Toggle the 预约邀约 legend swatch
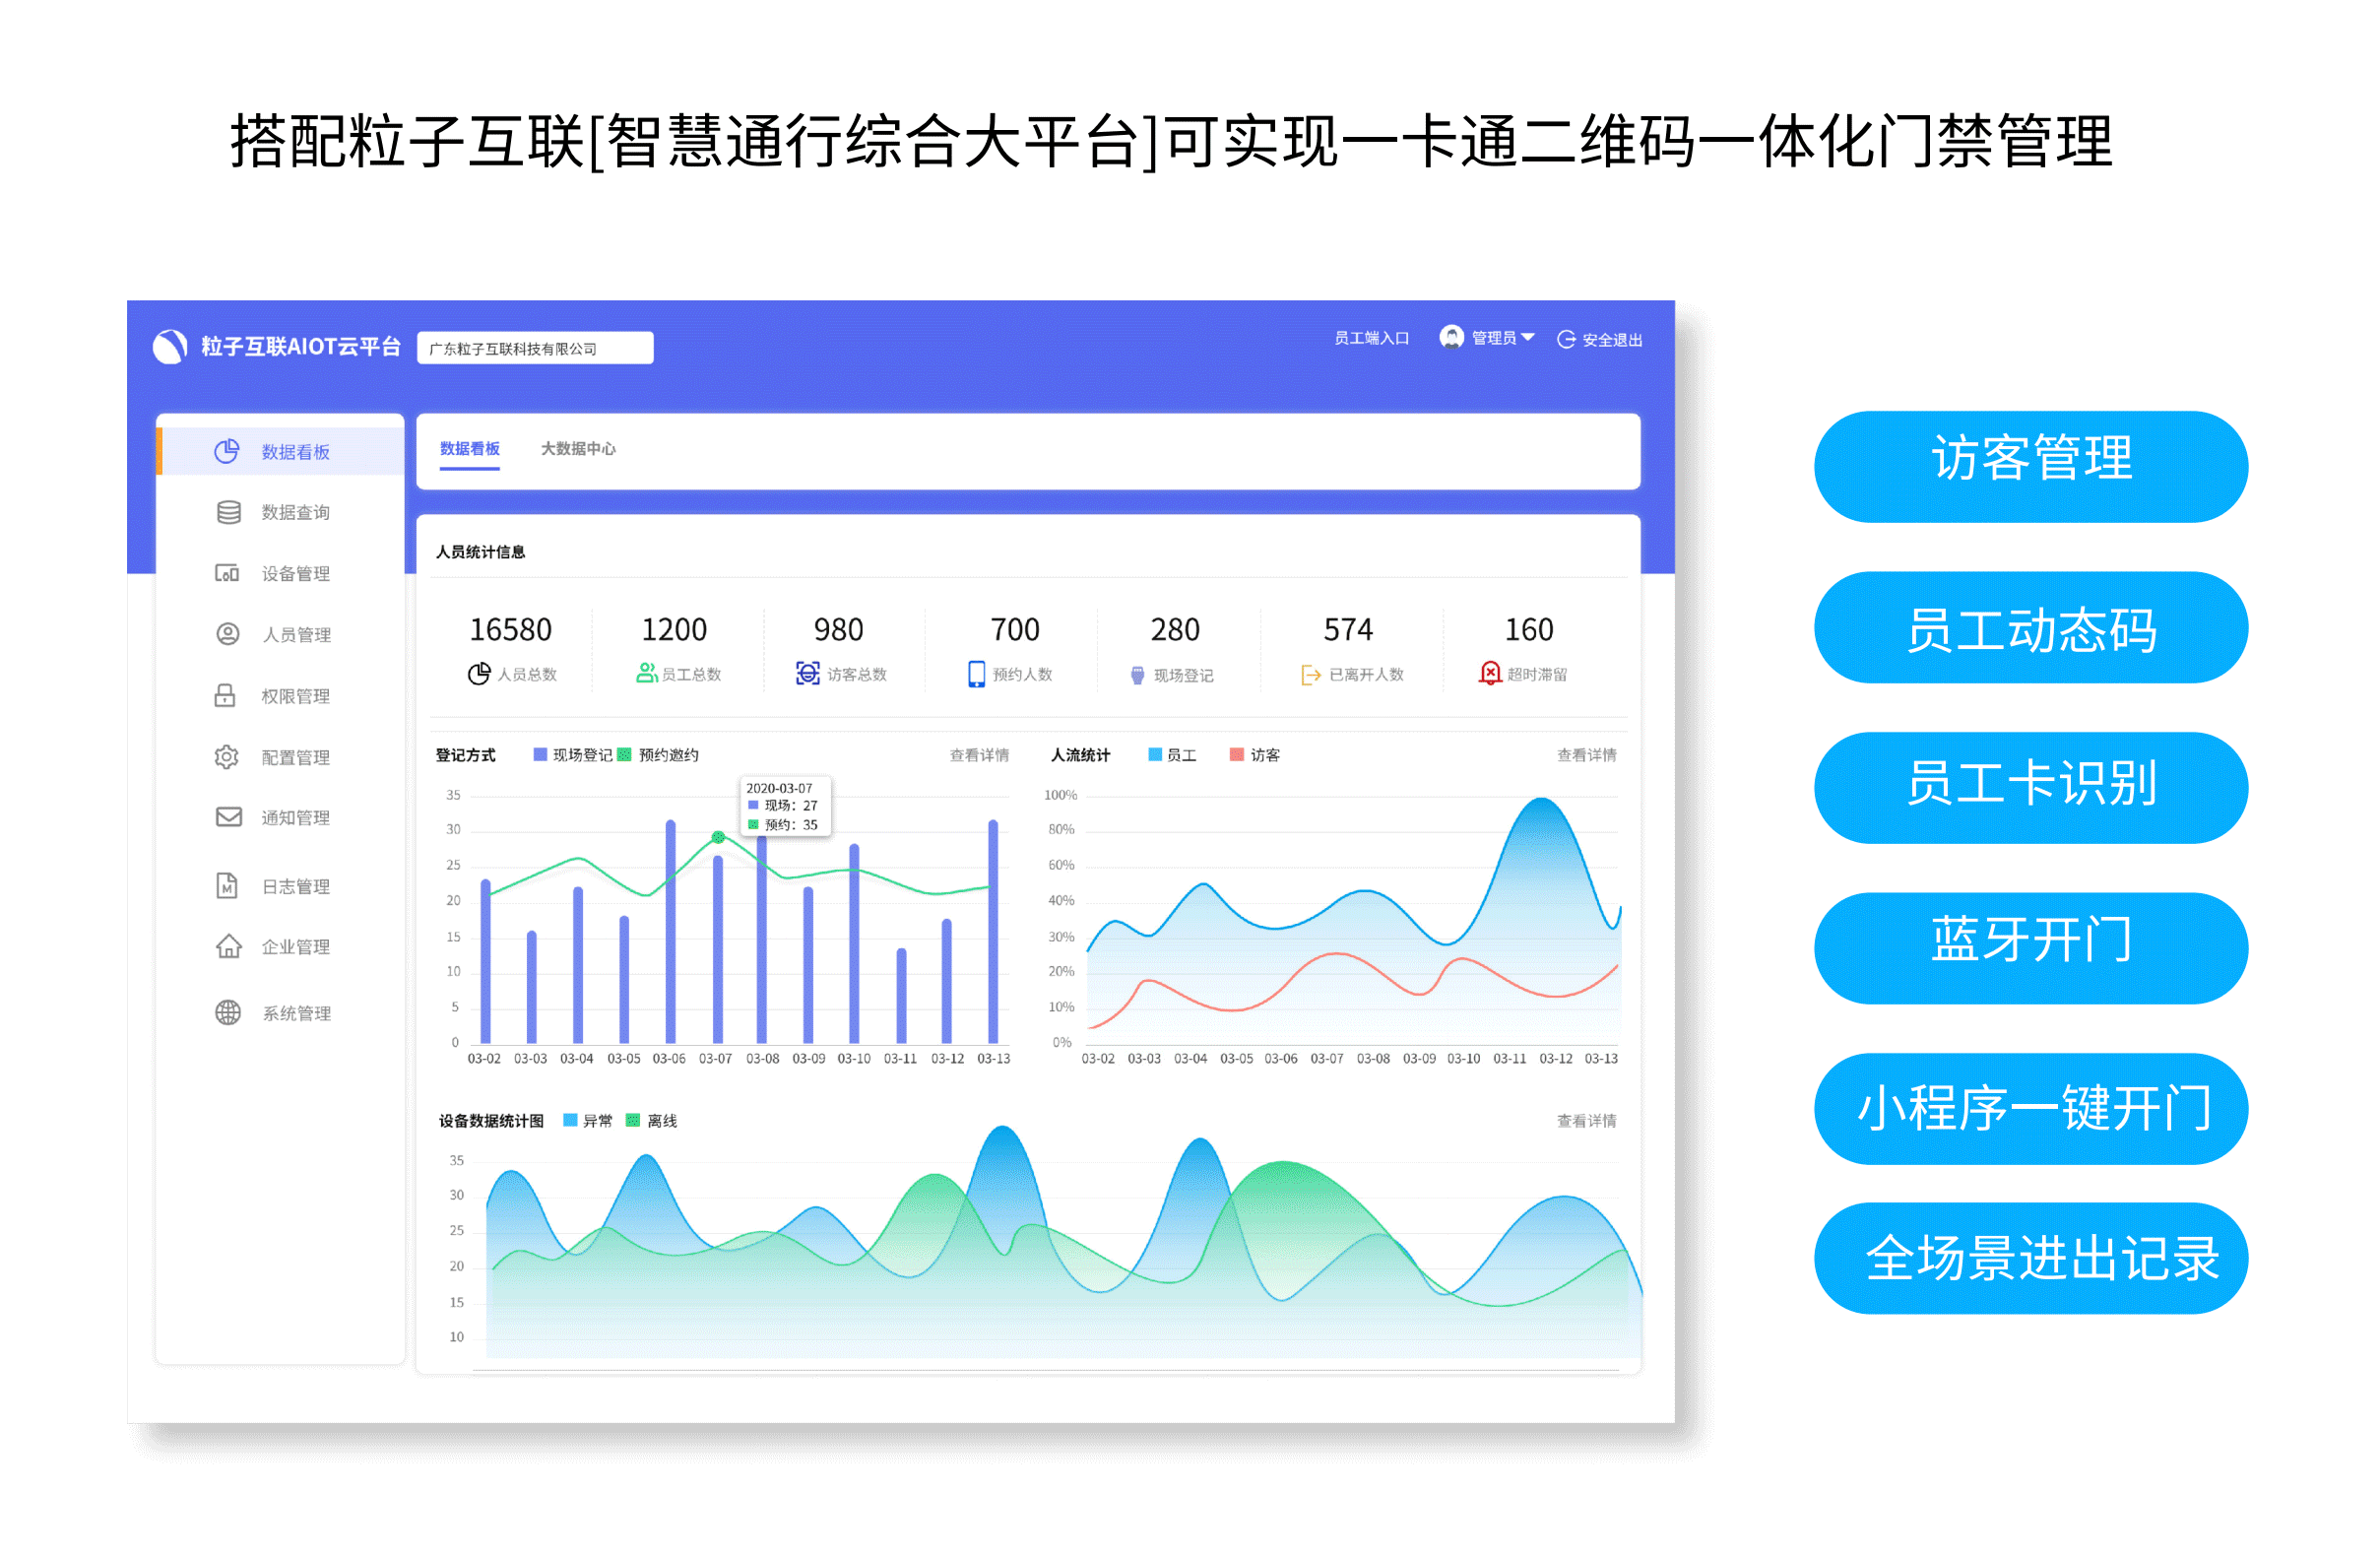This screenshot has height=1557, width=2380. click(624, 755)
